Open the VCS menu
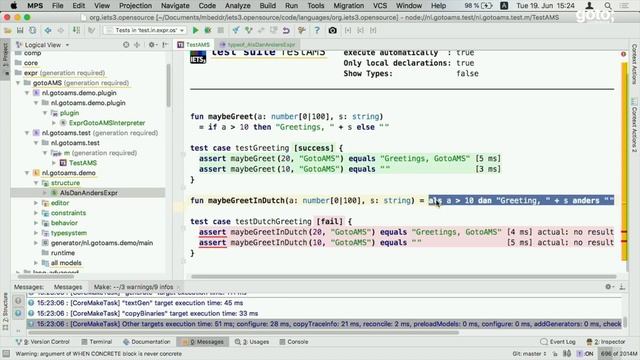 380,6
